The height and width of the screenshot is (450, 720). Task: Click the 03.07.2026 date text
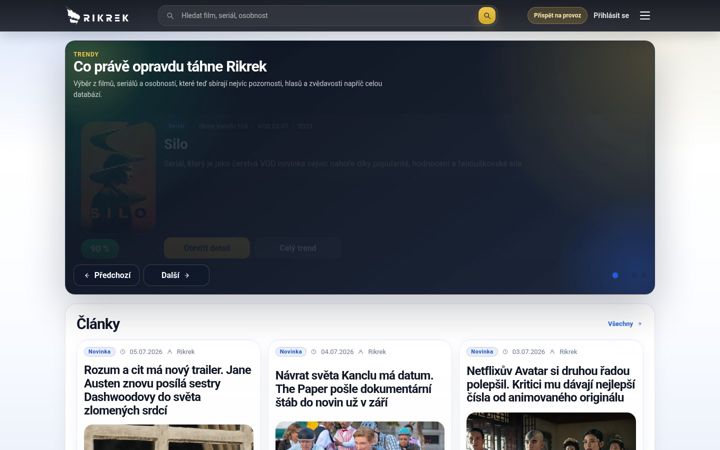point(529,352)
